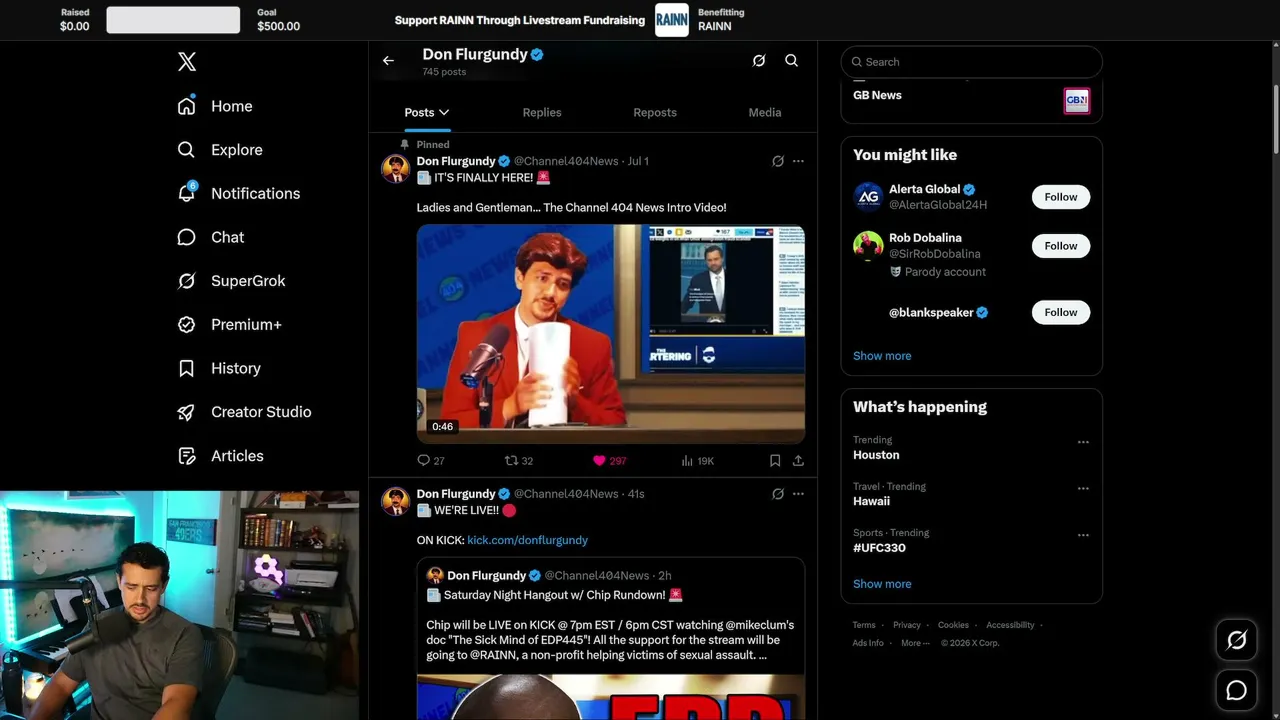Open the more options menu on the WE'RE LIVE post

tap(798, 494)
